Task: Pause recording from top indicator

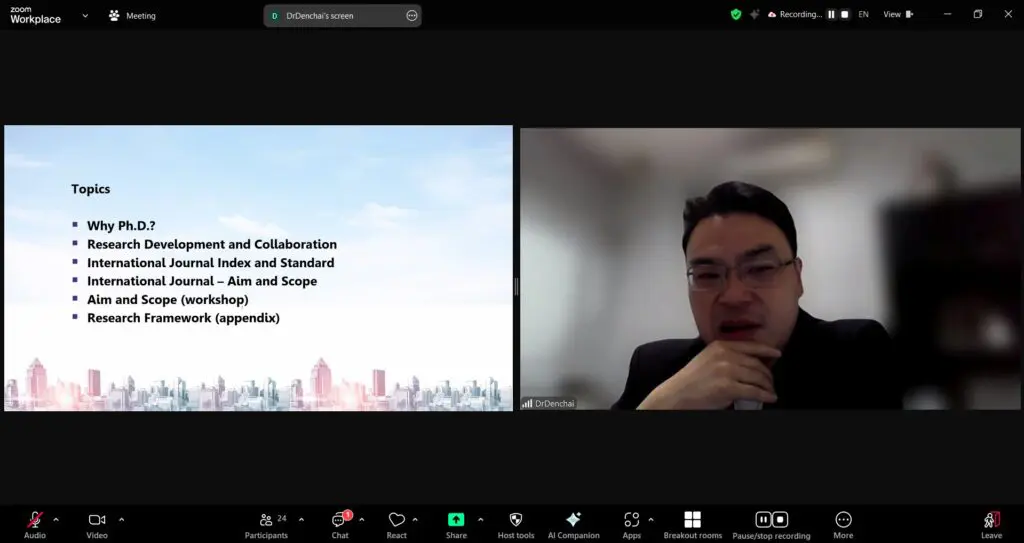Action: coord(831,14)
